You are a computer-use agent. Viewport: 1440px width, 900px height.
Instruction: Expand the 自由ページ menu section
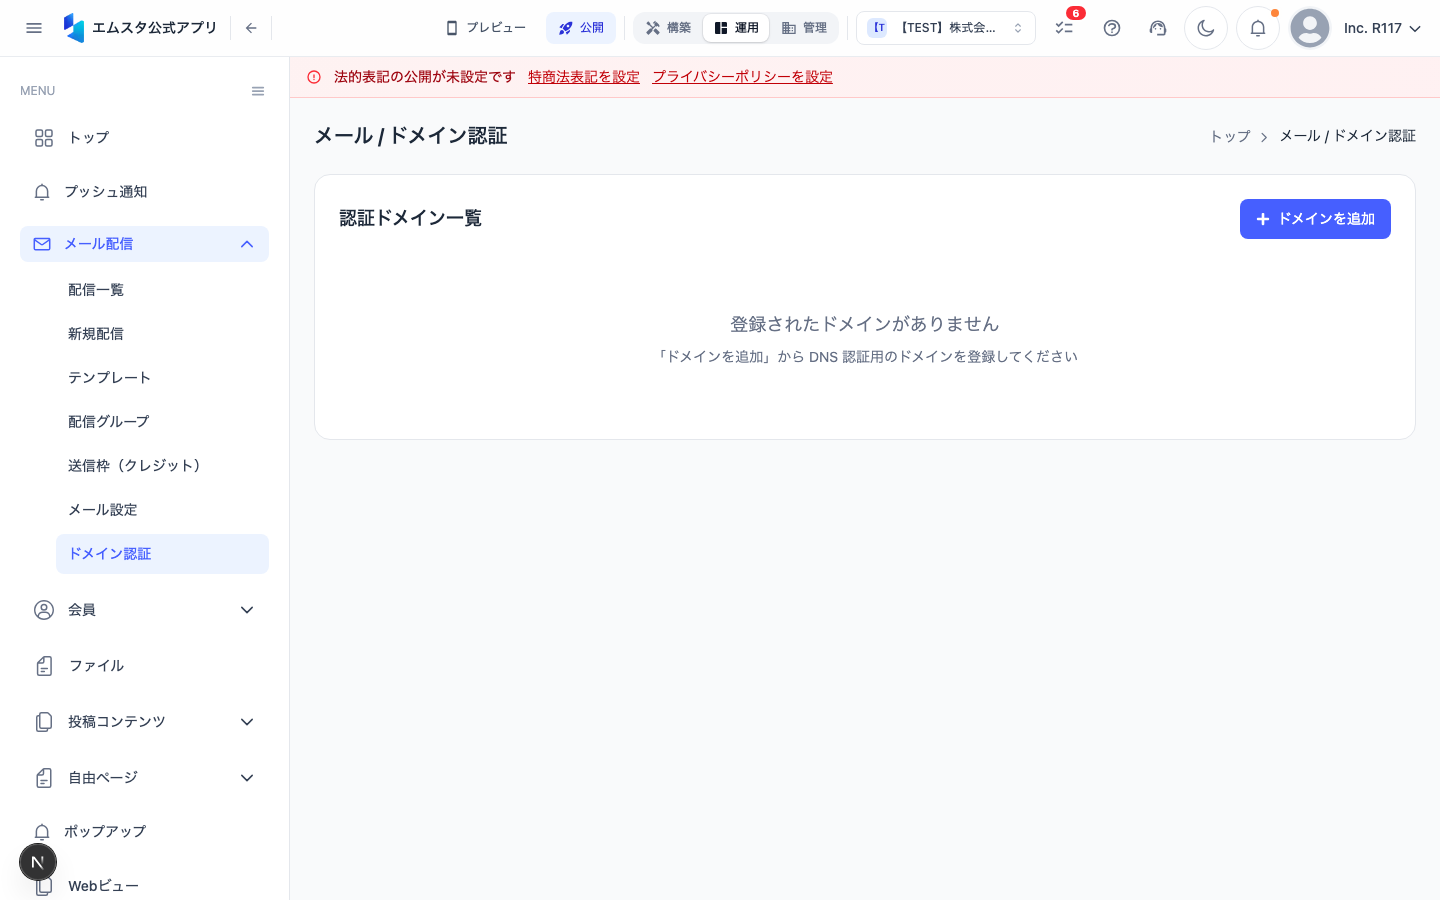point(144,778)
